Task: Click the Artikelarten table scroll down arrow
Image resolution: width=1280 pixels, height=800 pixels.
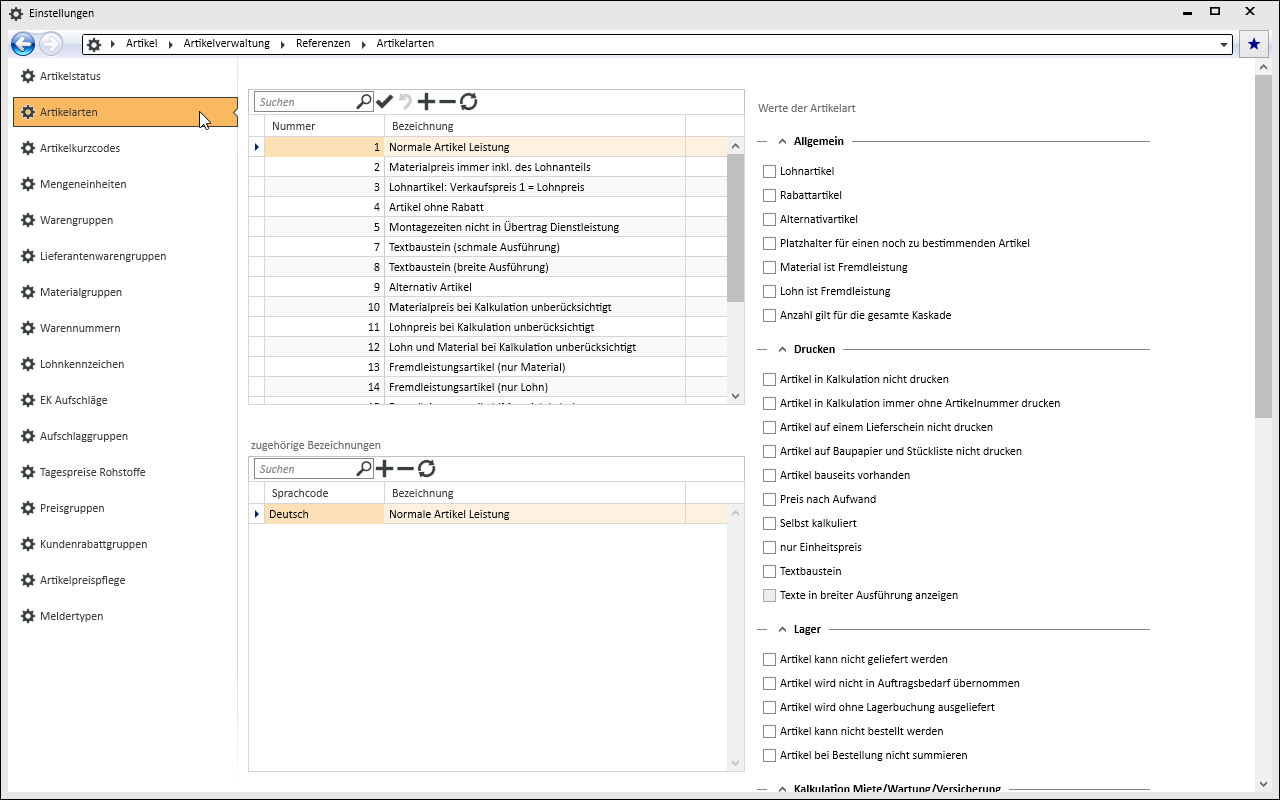Action: (x=736, y=396)
